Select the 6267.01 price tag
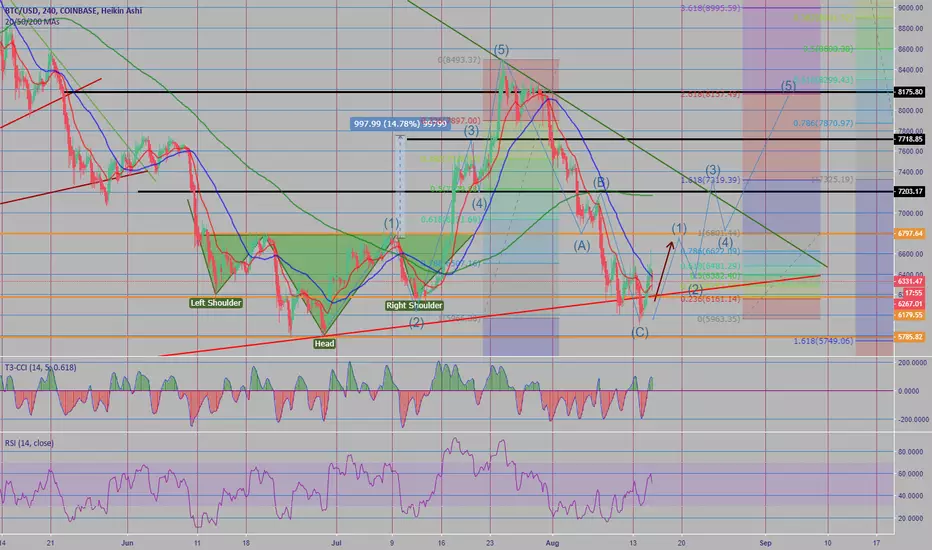Image resolution: width=932 pixels, height=550 pixels. pyautogui.click(x=909, y=304)
